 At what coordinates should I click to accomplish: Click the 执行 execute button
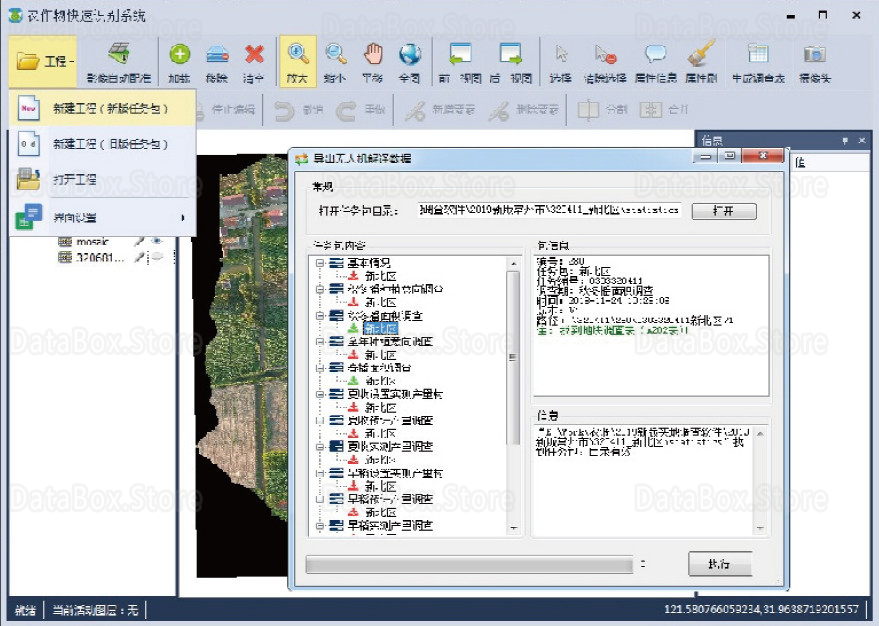[x=719, y=564]
